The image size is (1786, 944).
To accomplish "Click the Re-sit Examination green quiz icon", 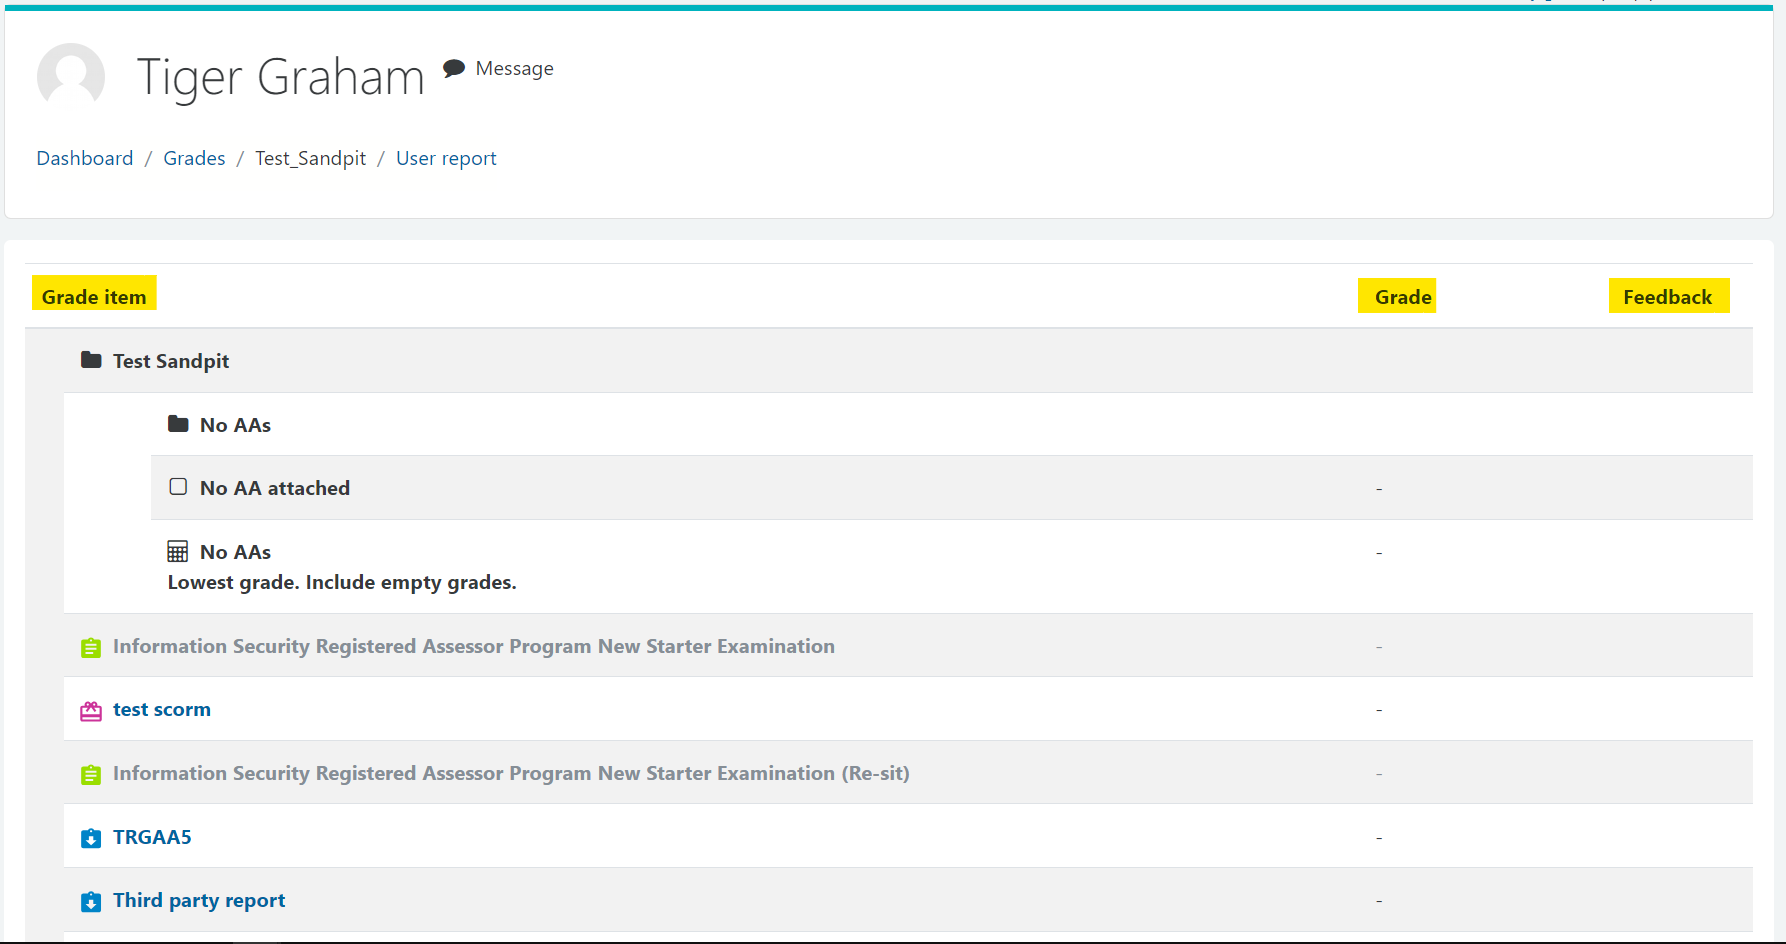I will click(91, 775).
